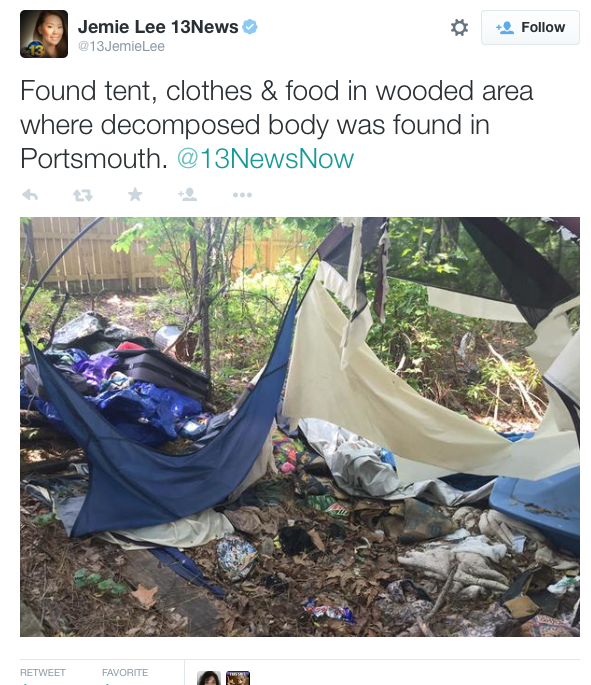
Task: Retweet this Portsmouth tweet
Action: click(x=83, y=195)
